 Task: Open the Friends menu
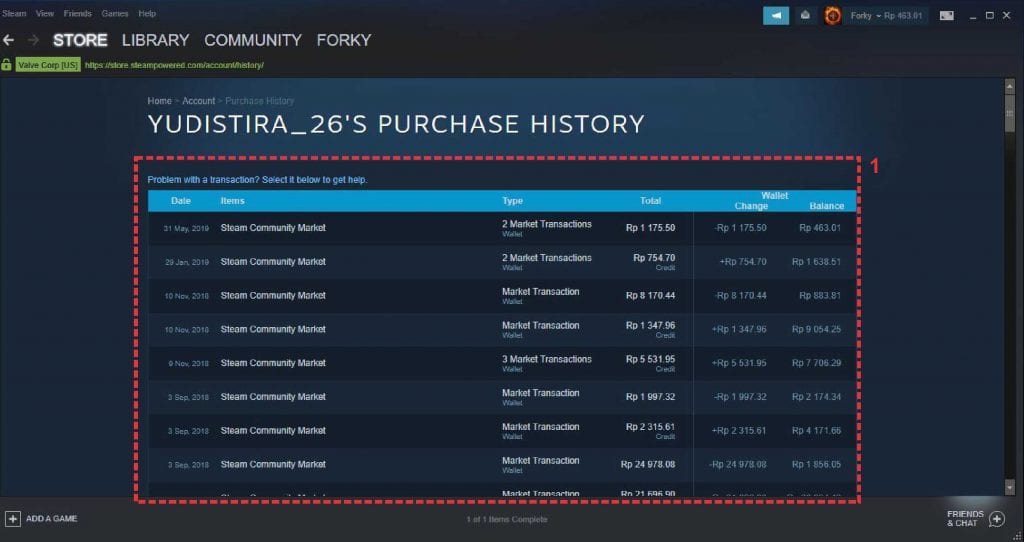click(78, 14)
